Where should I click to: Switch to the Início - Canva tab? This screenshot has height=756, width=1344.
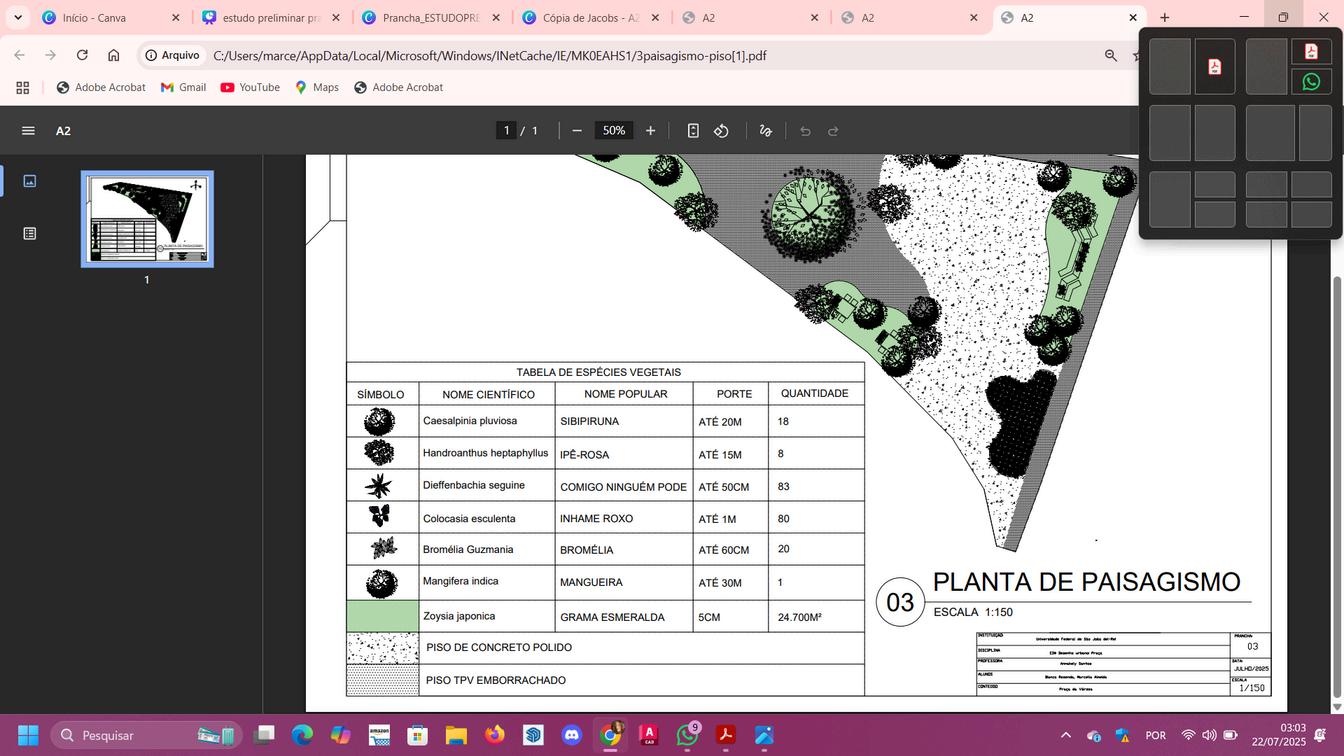click(x=110, y=18)
